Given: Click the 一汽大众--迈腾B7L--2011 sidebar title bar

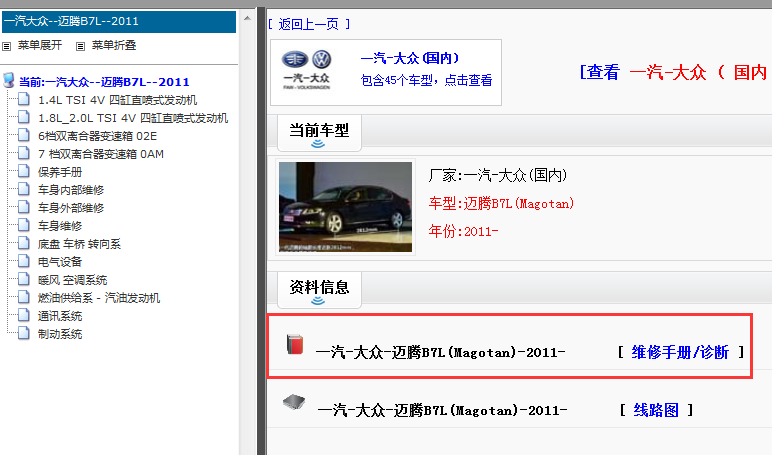Looking at the screenshot, I should (119, 22).
